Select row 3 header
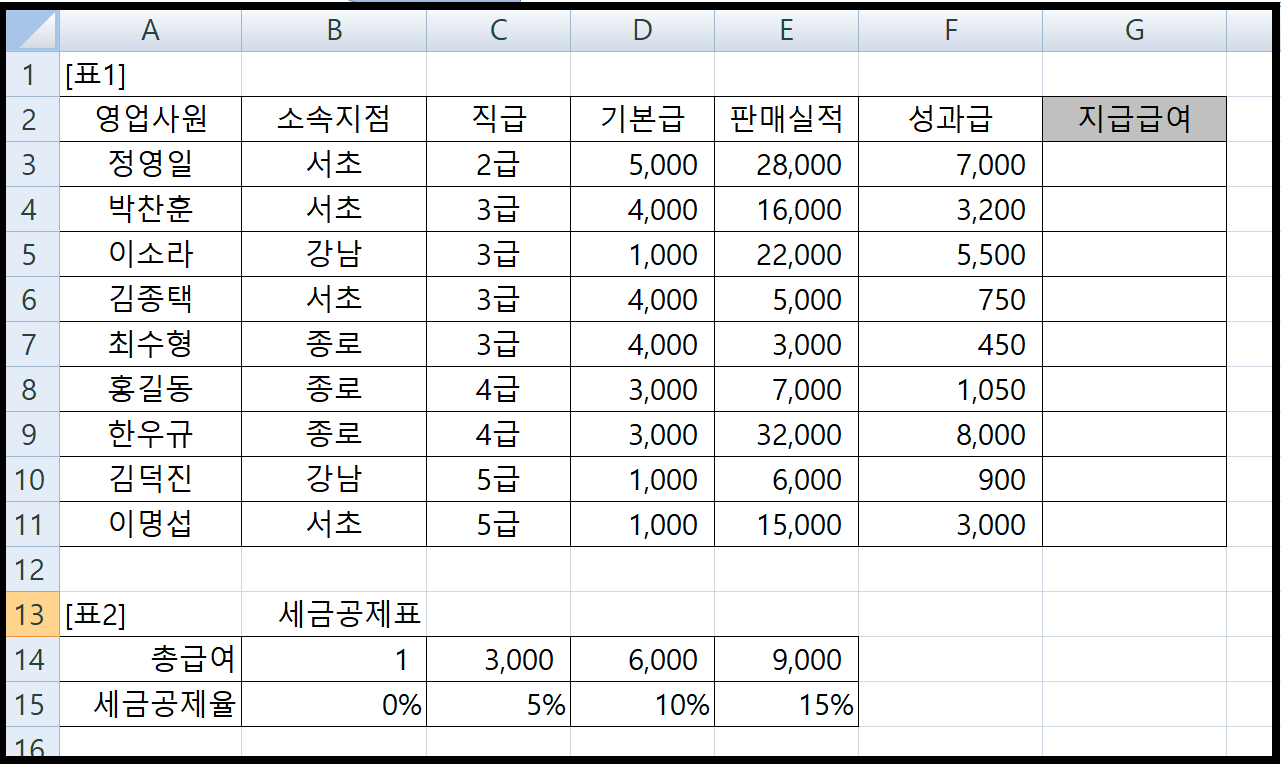 [32, 164]
